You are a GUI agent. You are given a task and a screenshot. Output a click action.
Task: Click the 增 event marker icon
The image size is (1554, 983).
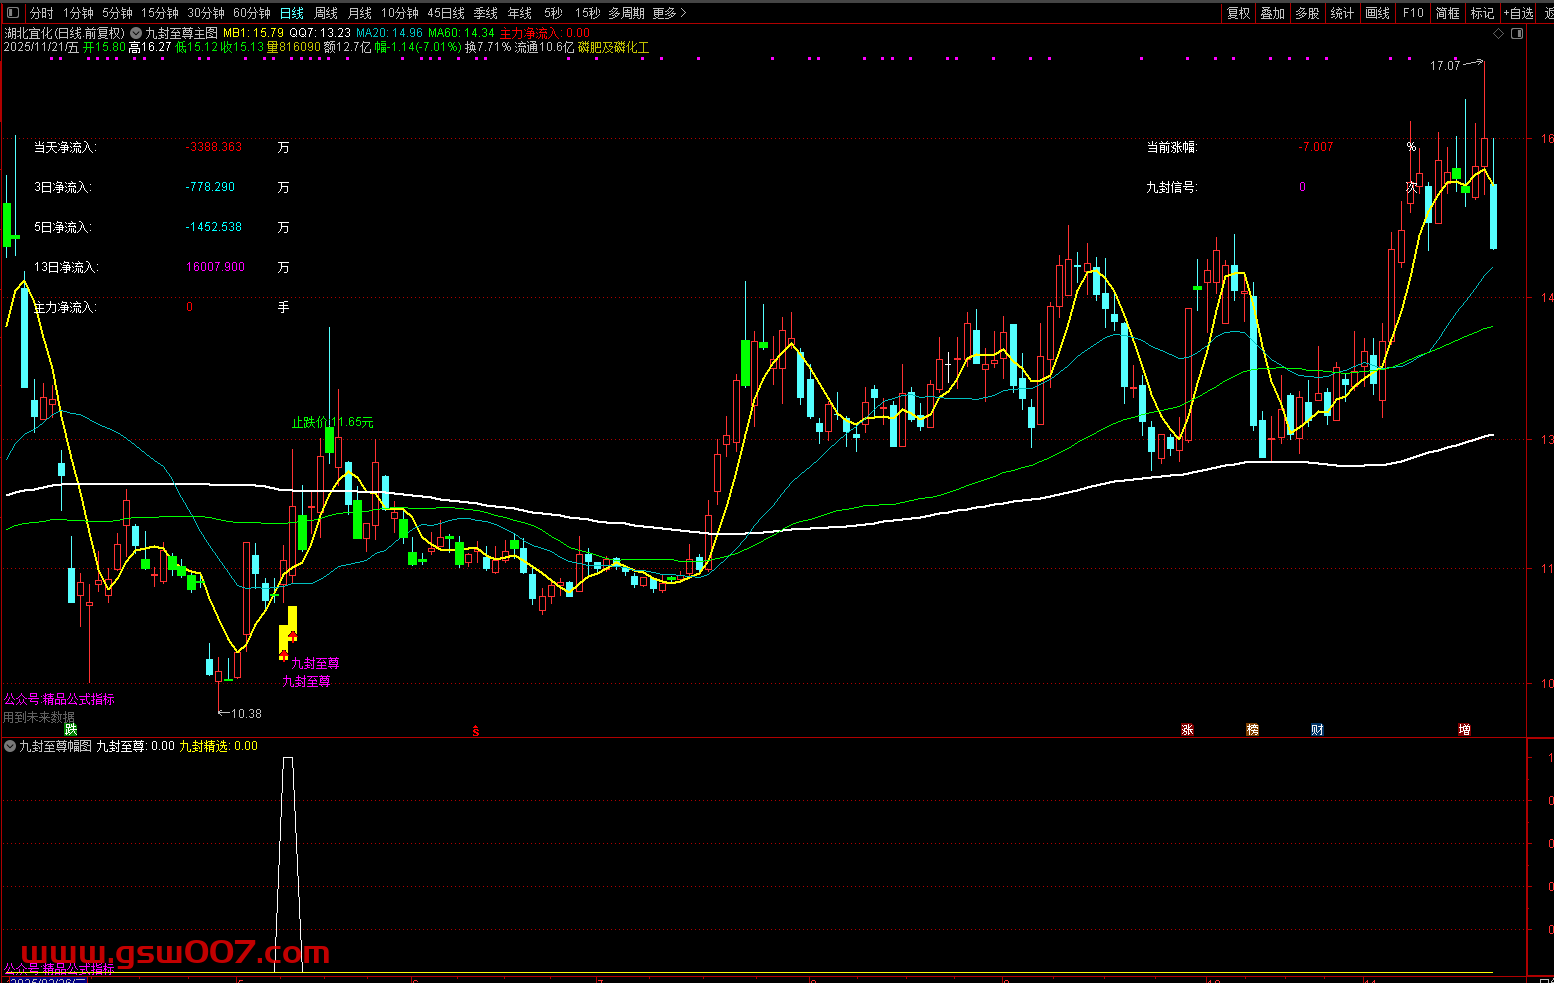tap(1464, 730)
